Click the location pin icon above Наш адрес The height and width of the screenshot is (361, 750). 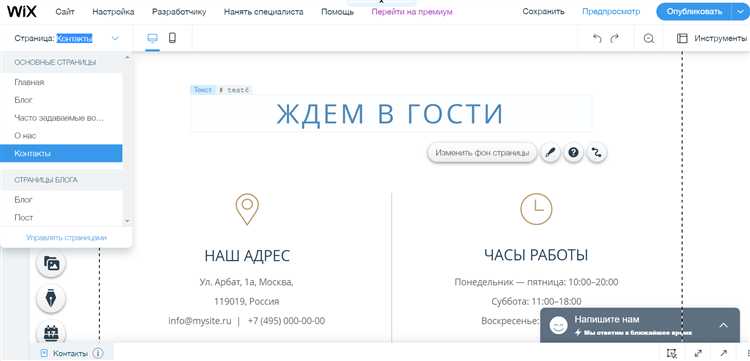coord(247,209)
